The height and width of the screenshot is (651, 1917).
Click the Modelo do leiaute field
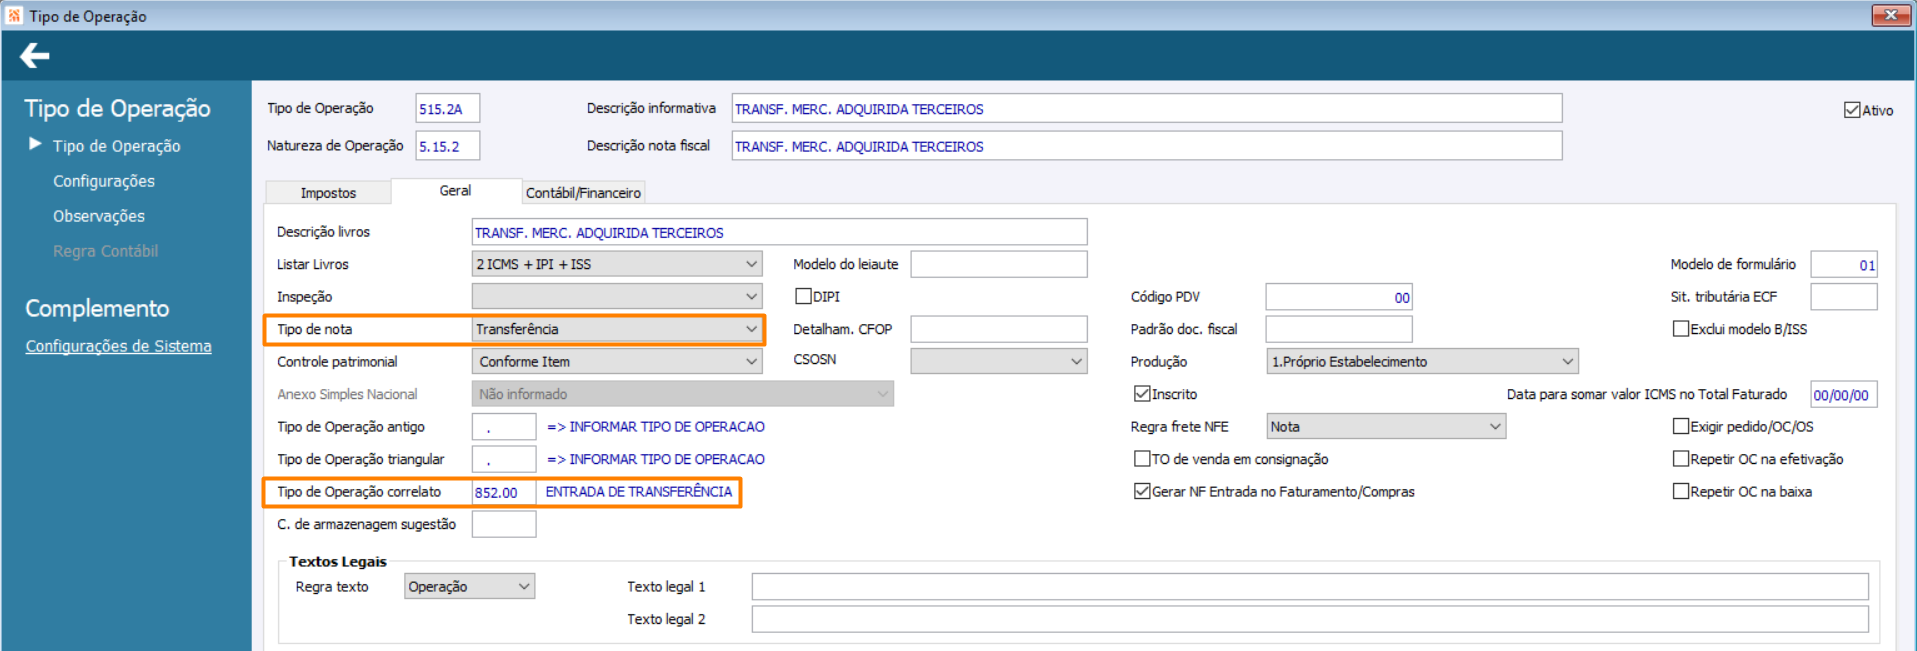[x=999, y=264]
